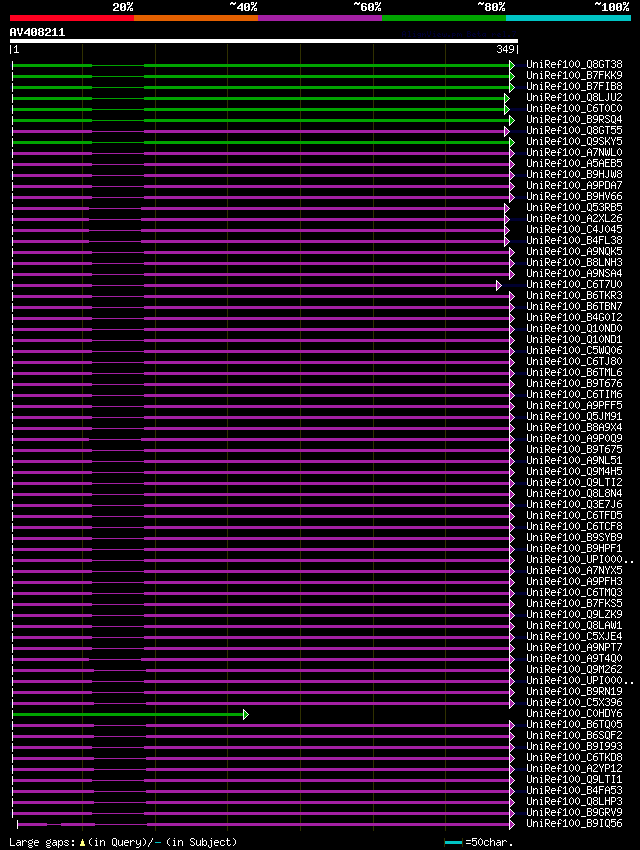
Task: Click the purple arrowhead of the Q8GT55 hit
Action: [507, 131]
